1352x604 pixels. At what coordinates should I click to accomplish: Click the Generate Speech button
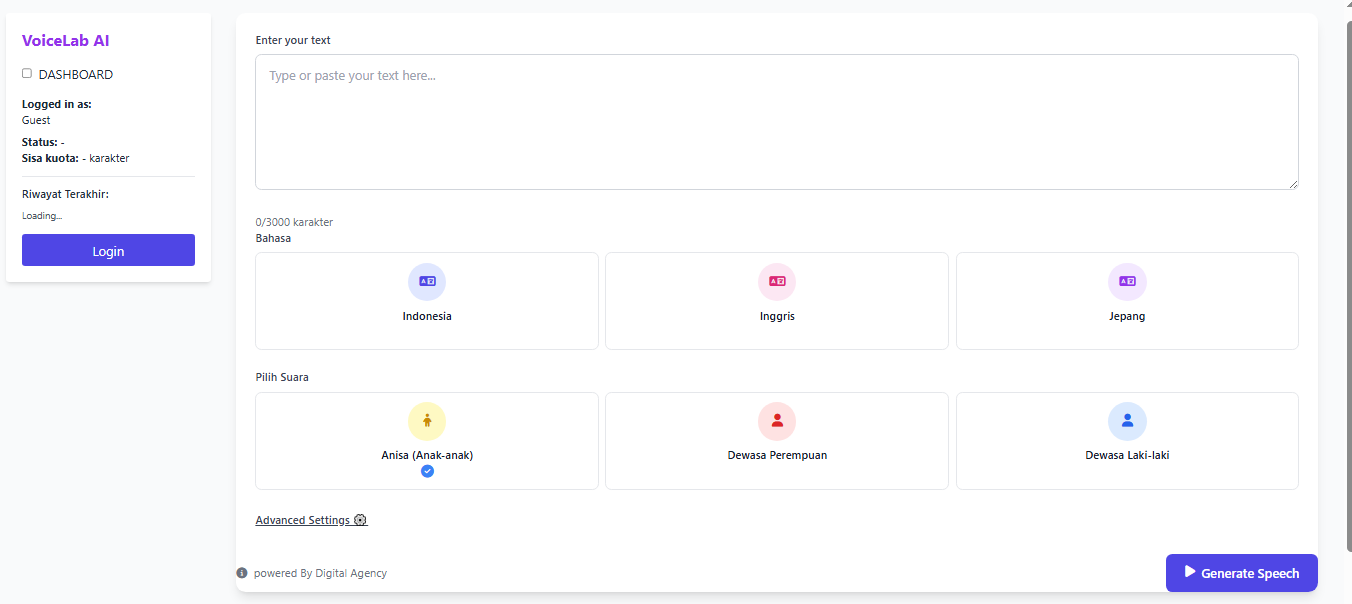tap(1241, 573)
